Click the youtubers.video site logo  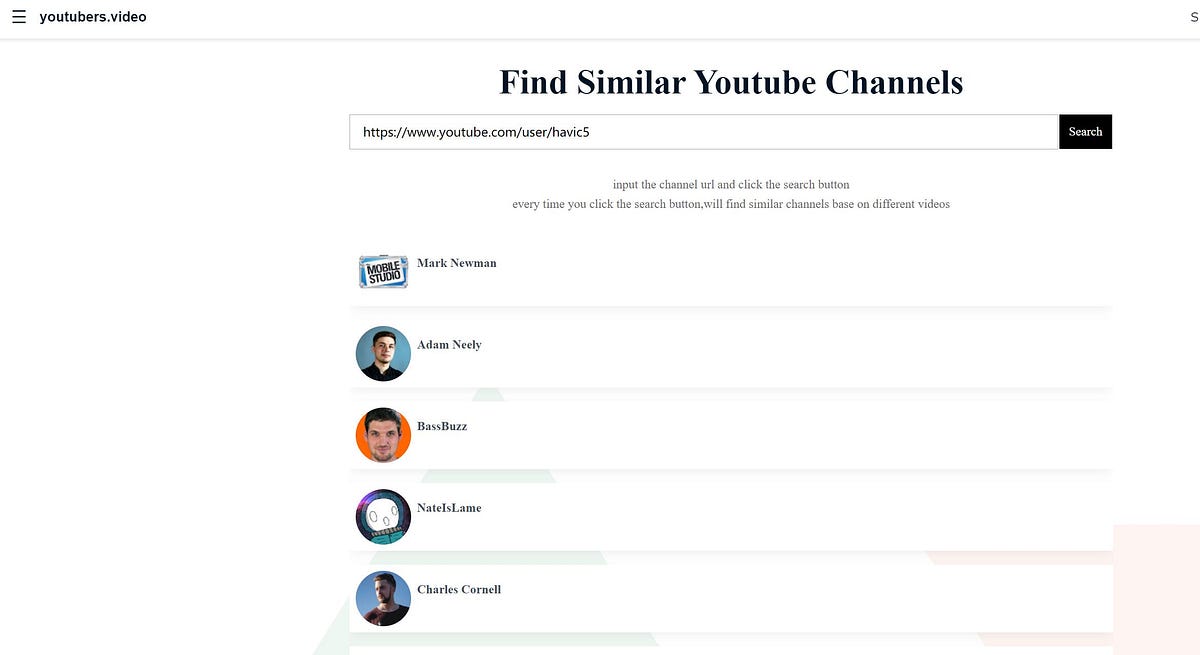coord(92,16)
